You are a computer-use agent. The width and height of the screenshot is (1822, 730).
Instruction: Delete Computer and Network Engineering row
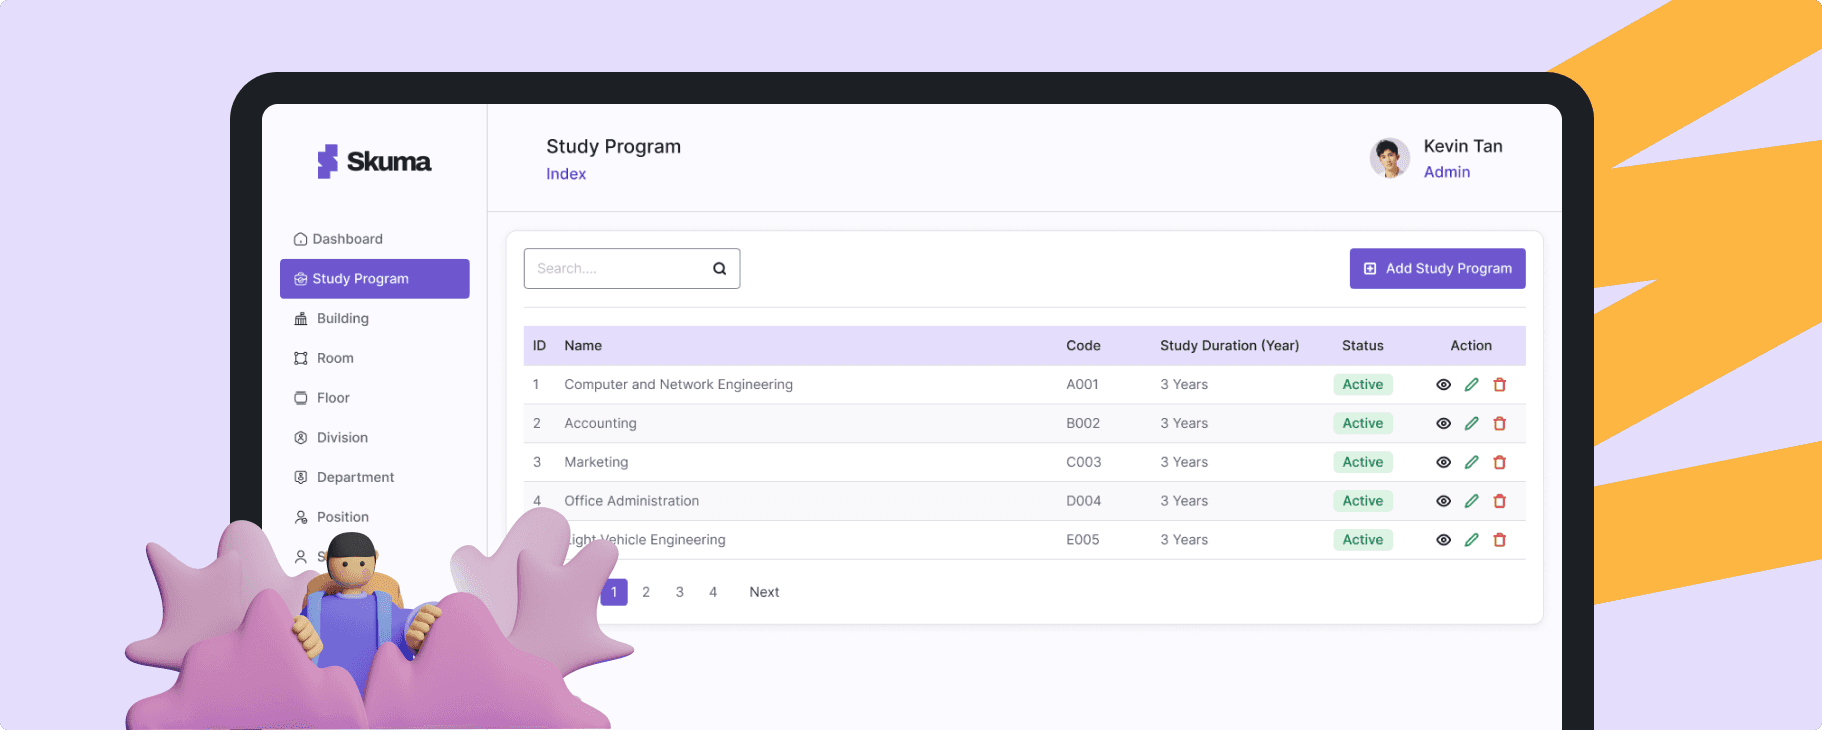(1499, 385)
